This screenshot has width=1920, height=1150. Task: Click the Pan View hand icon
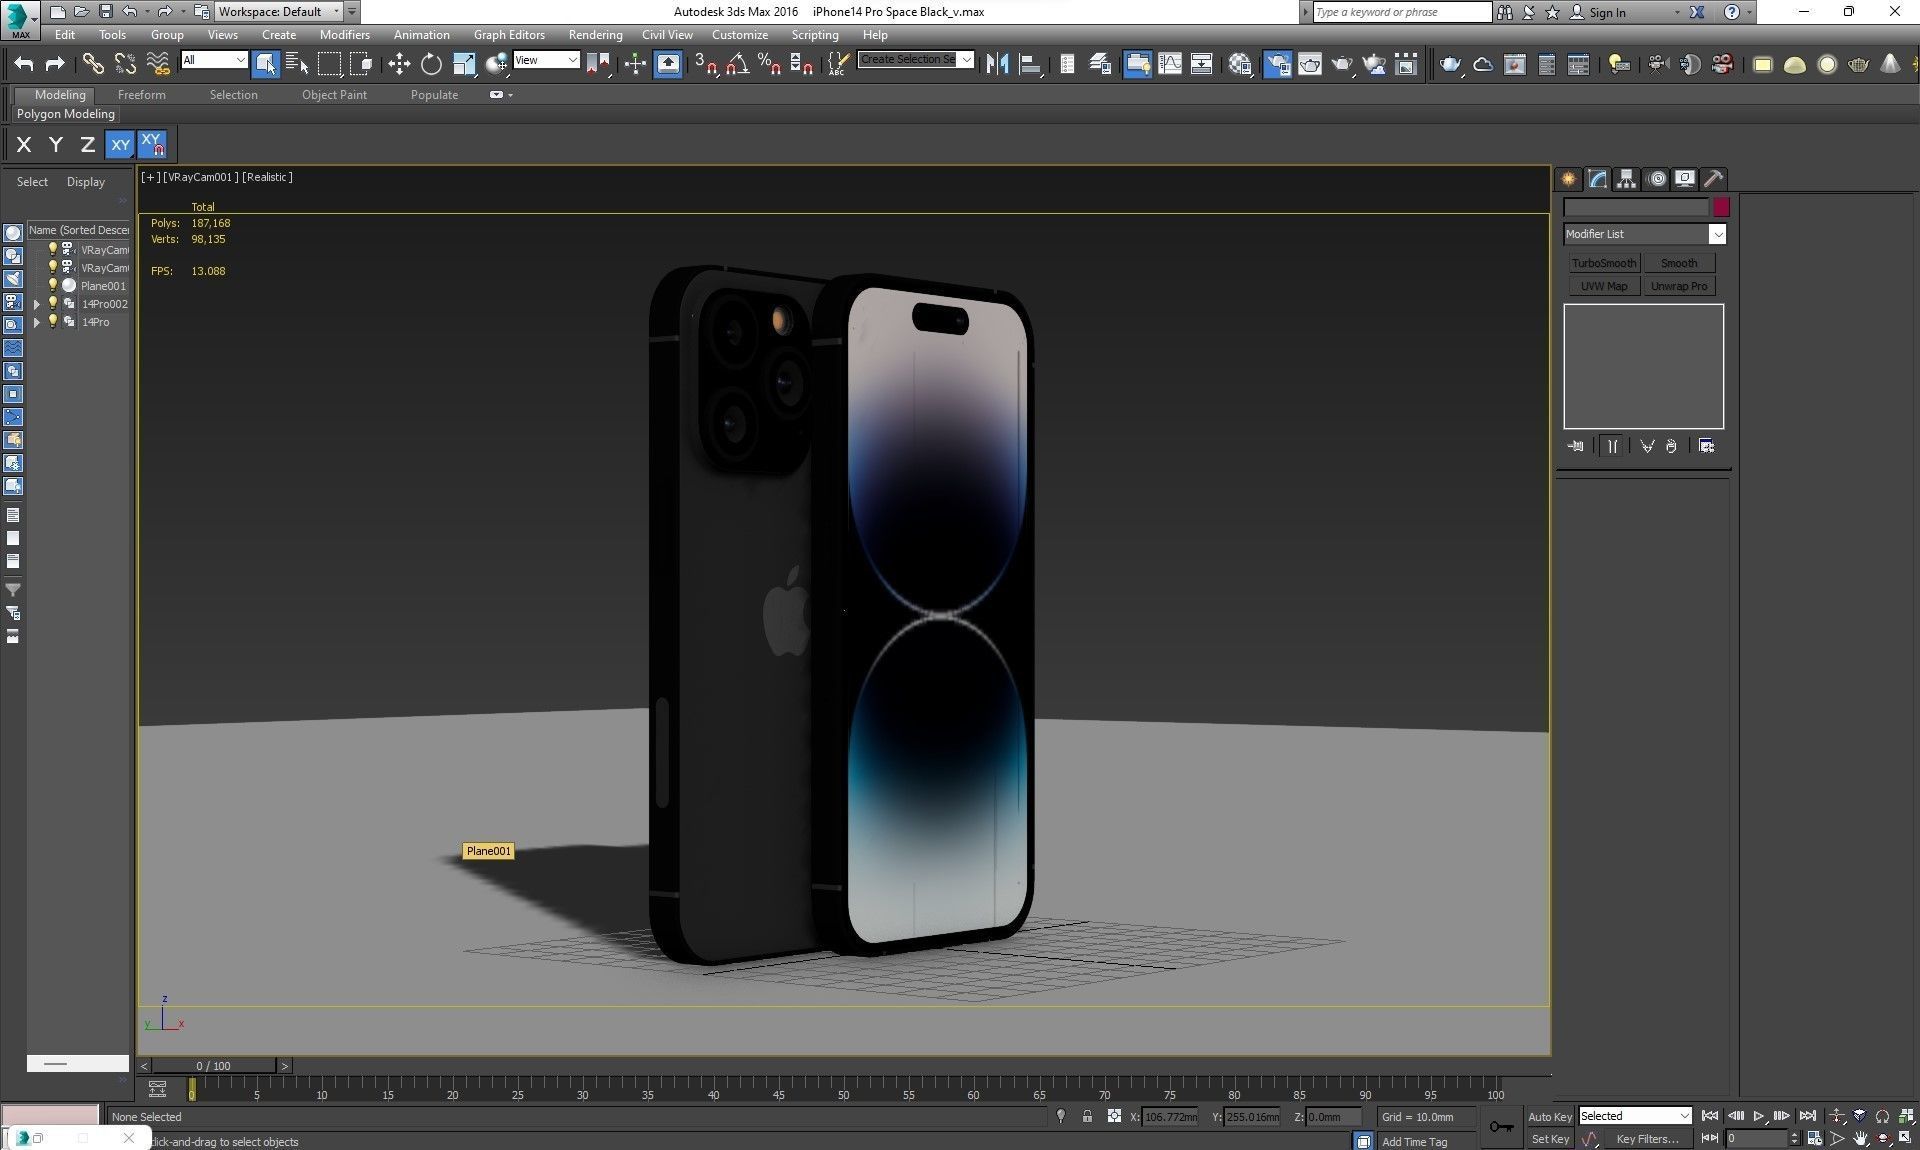tap(1860, 1138)
